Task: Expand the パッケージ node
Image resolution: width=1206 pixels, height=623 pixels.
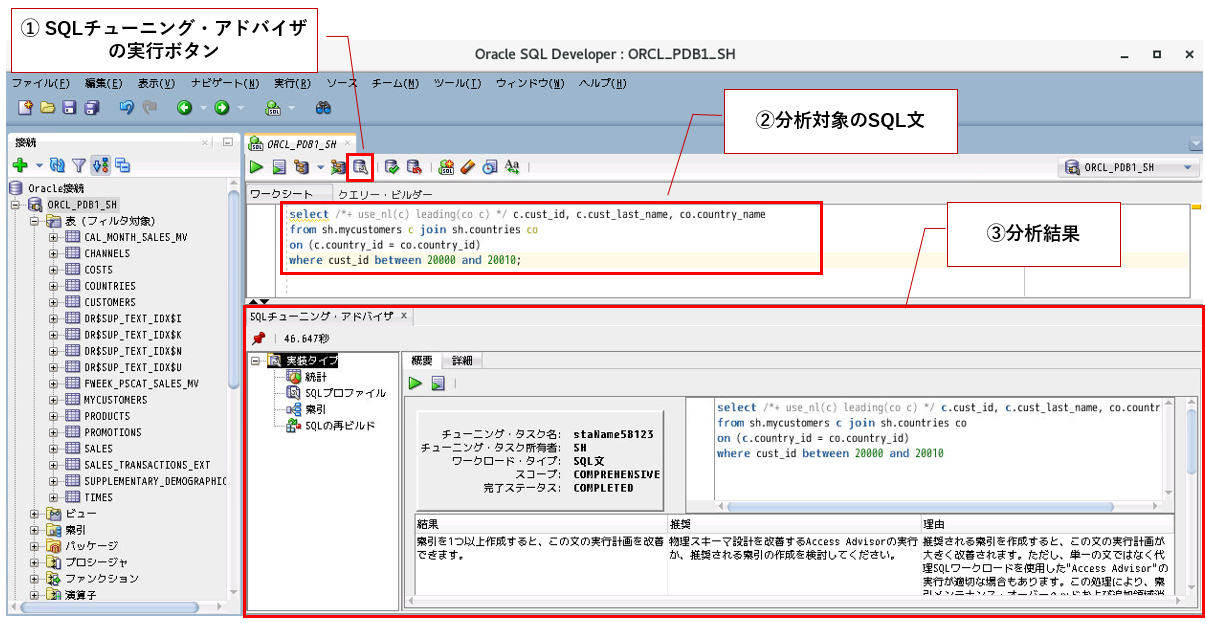Action: [x=35, y=547]
